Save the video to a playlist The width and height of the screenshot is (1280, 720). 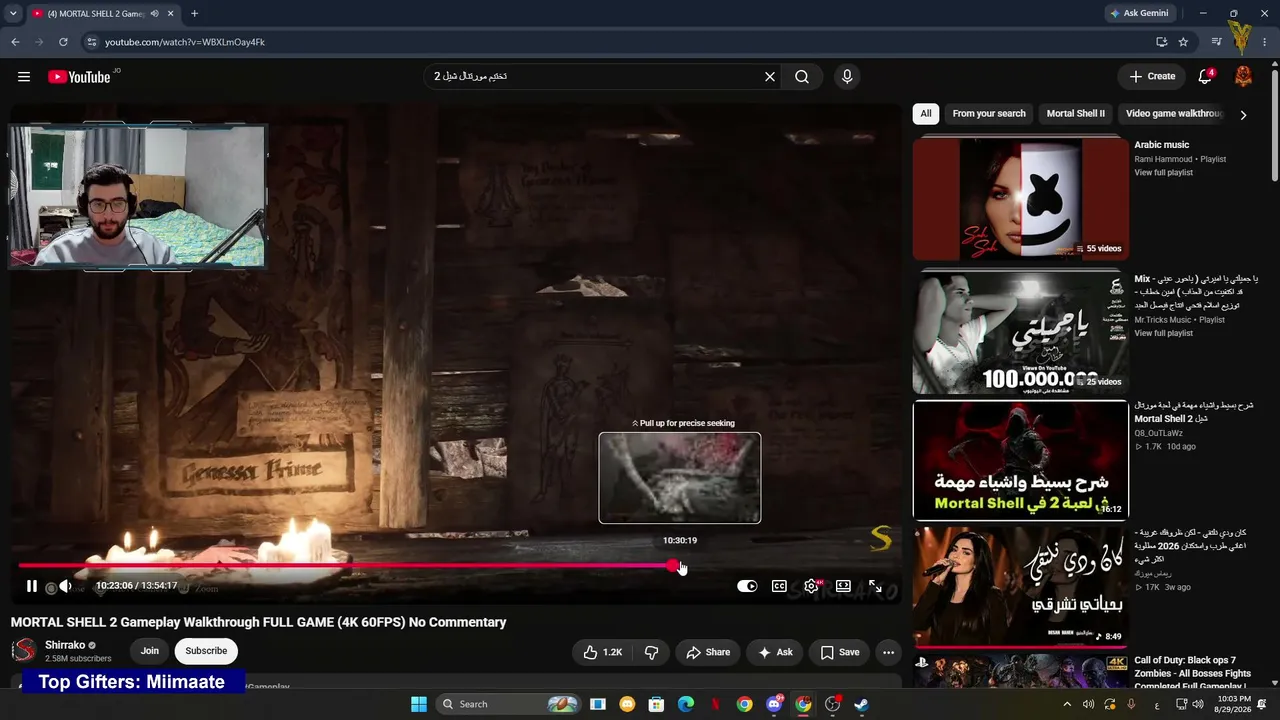point(839,652)
